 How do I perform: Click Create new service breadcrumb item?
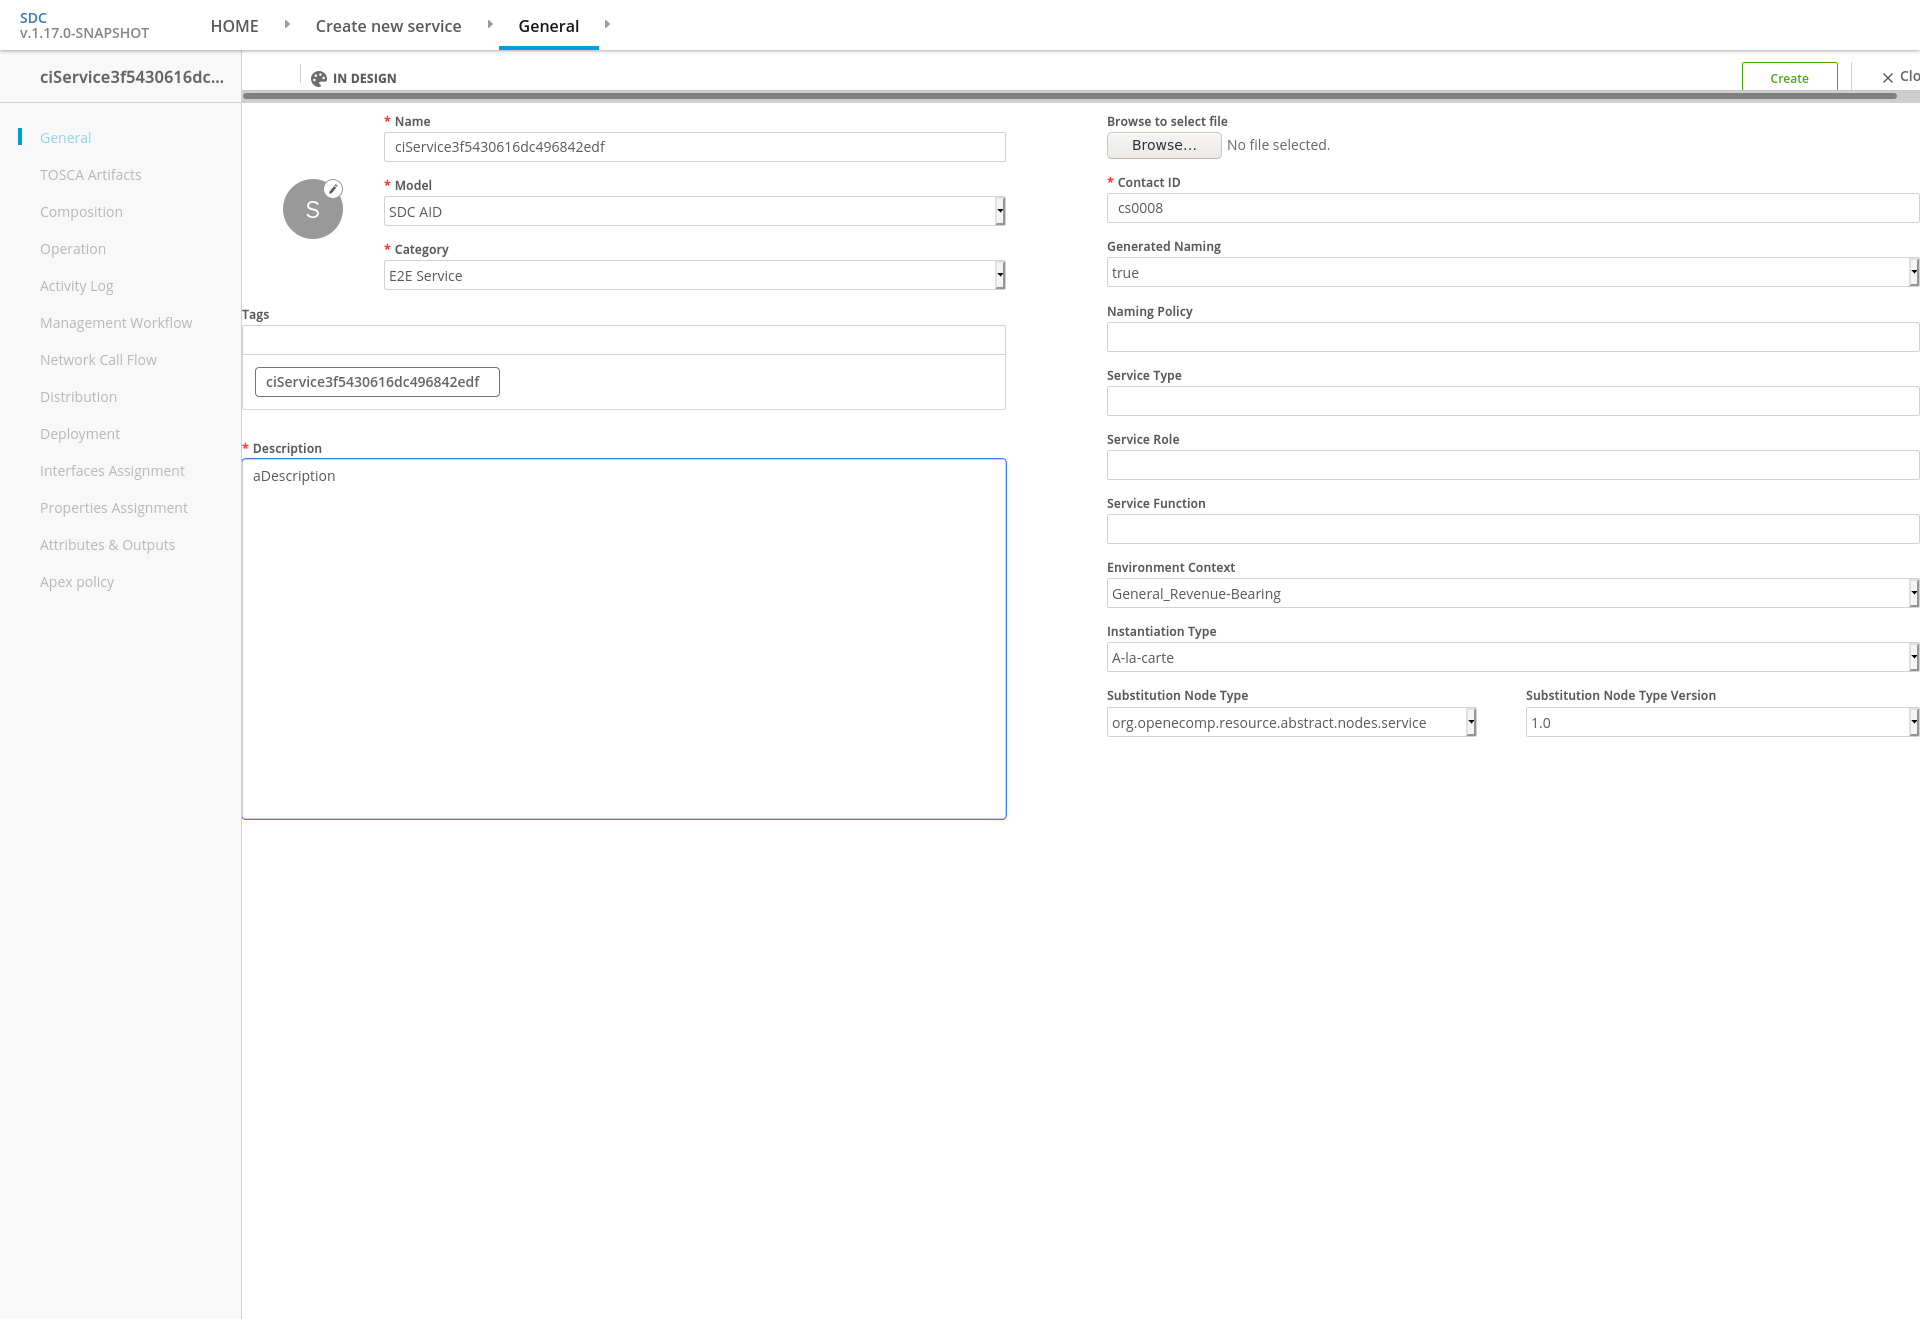pyautogui.click(x=388, y=26)
